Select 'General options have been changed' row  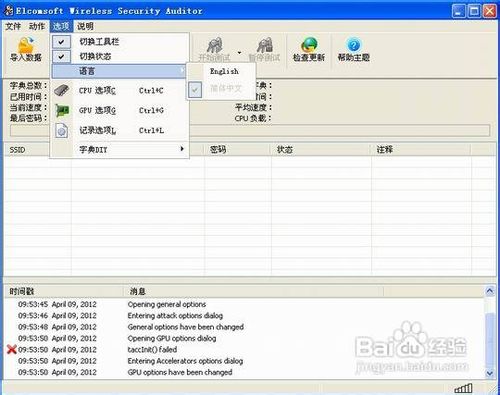[x=186, y=327]
